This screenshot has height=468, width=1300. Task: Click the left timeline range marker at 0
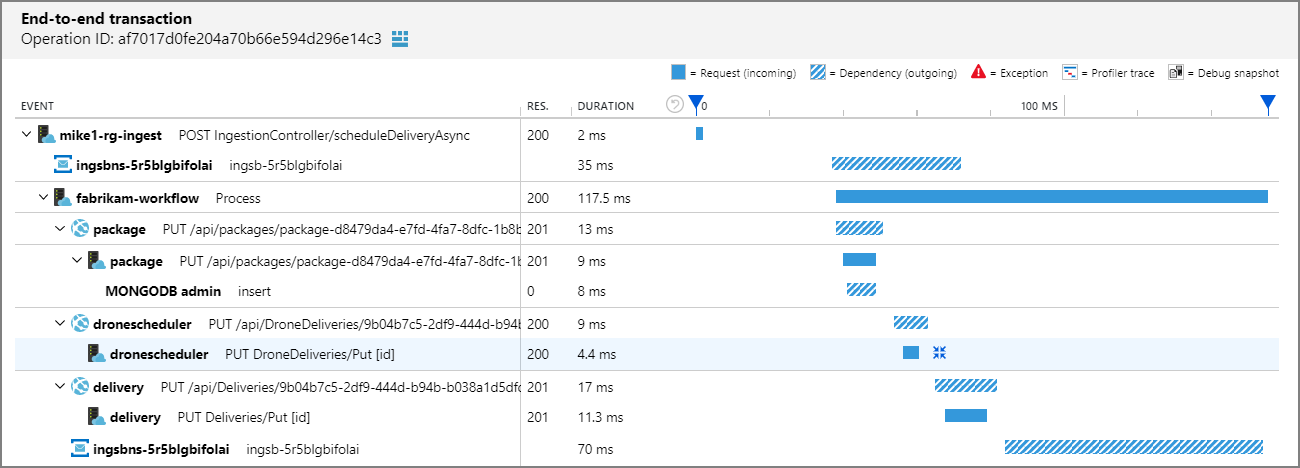(x=696, y=105)
